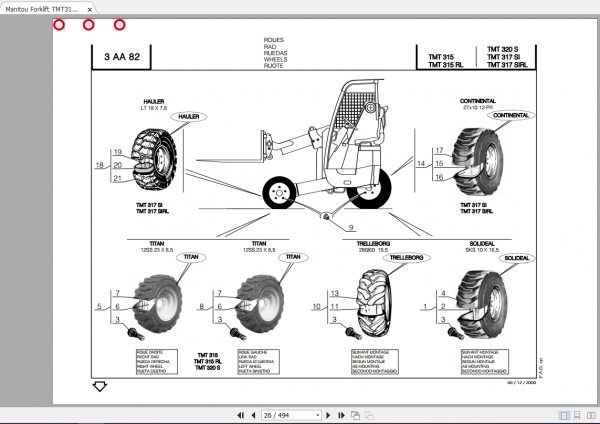The image size is (600, 424).
Task: Click the "RUEDAS" title text
Action: click(275, 53)
